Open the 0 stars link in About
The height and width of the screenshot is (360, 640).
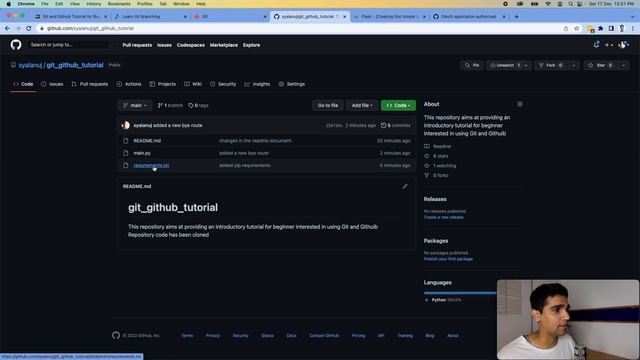pos(436,156)
